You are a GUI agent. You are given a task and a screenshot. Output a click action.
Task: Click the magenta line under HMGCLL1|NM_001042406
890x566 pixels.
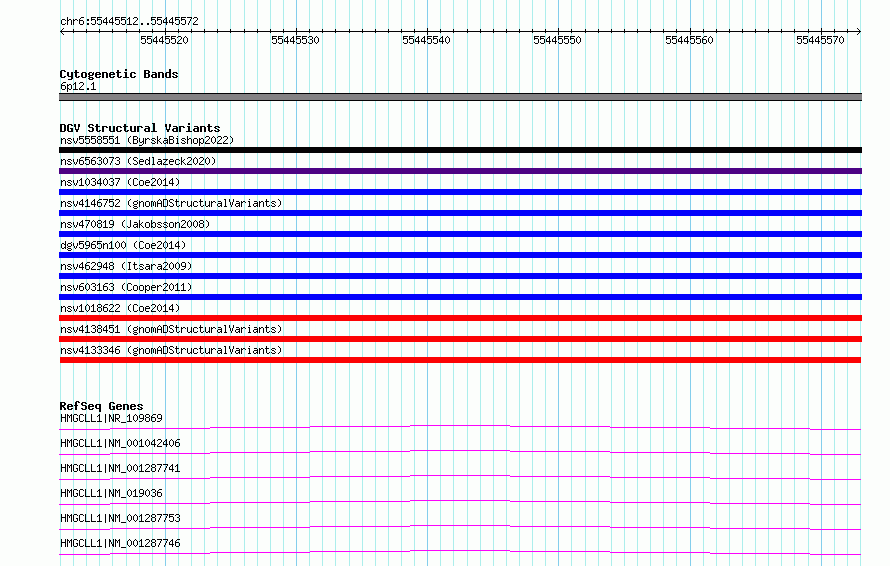pos(460,452)
